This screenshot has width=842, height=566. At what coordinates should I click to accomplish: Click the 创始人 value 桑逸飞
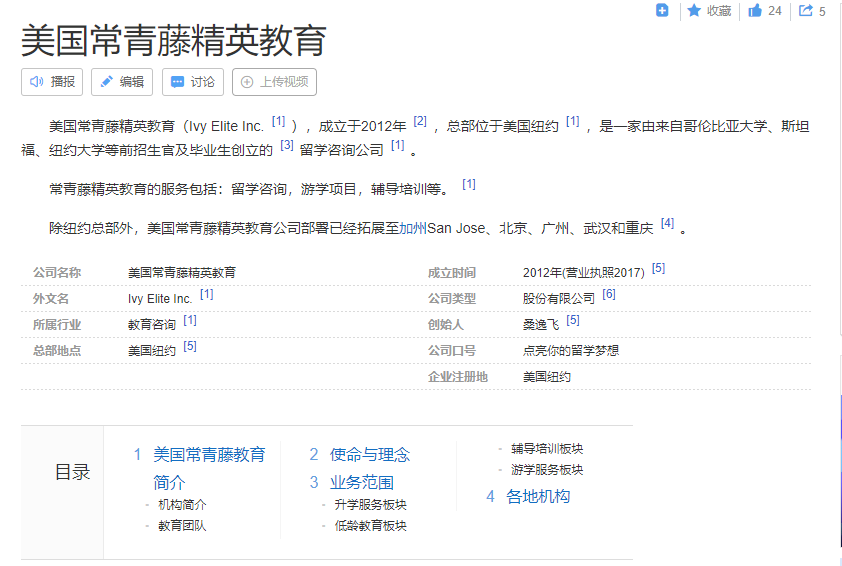[x=541, y=324]
